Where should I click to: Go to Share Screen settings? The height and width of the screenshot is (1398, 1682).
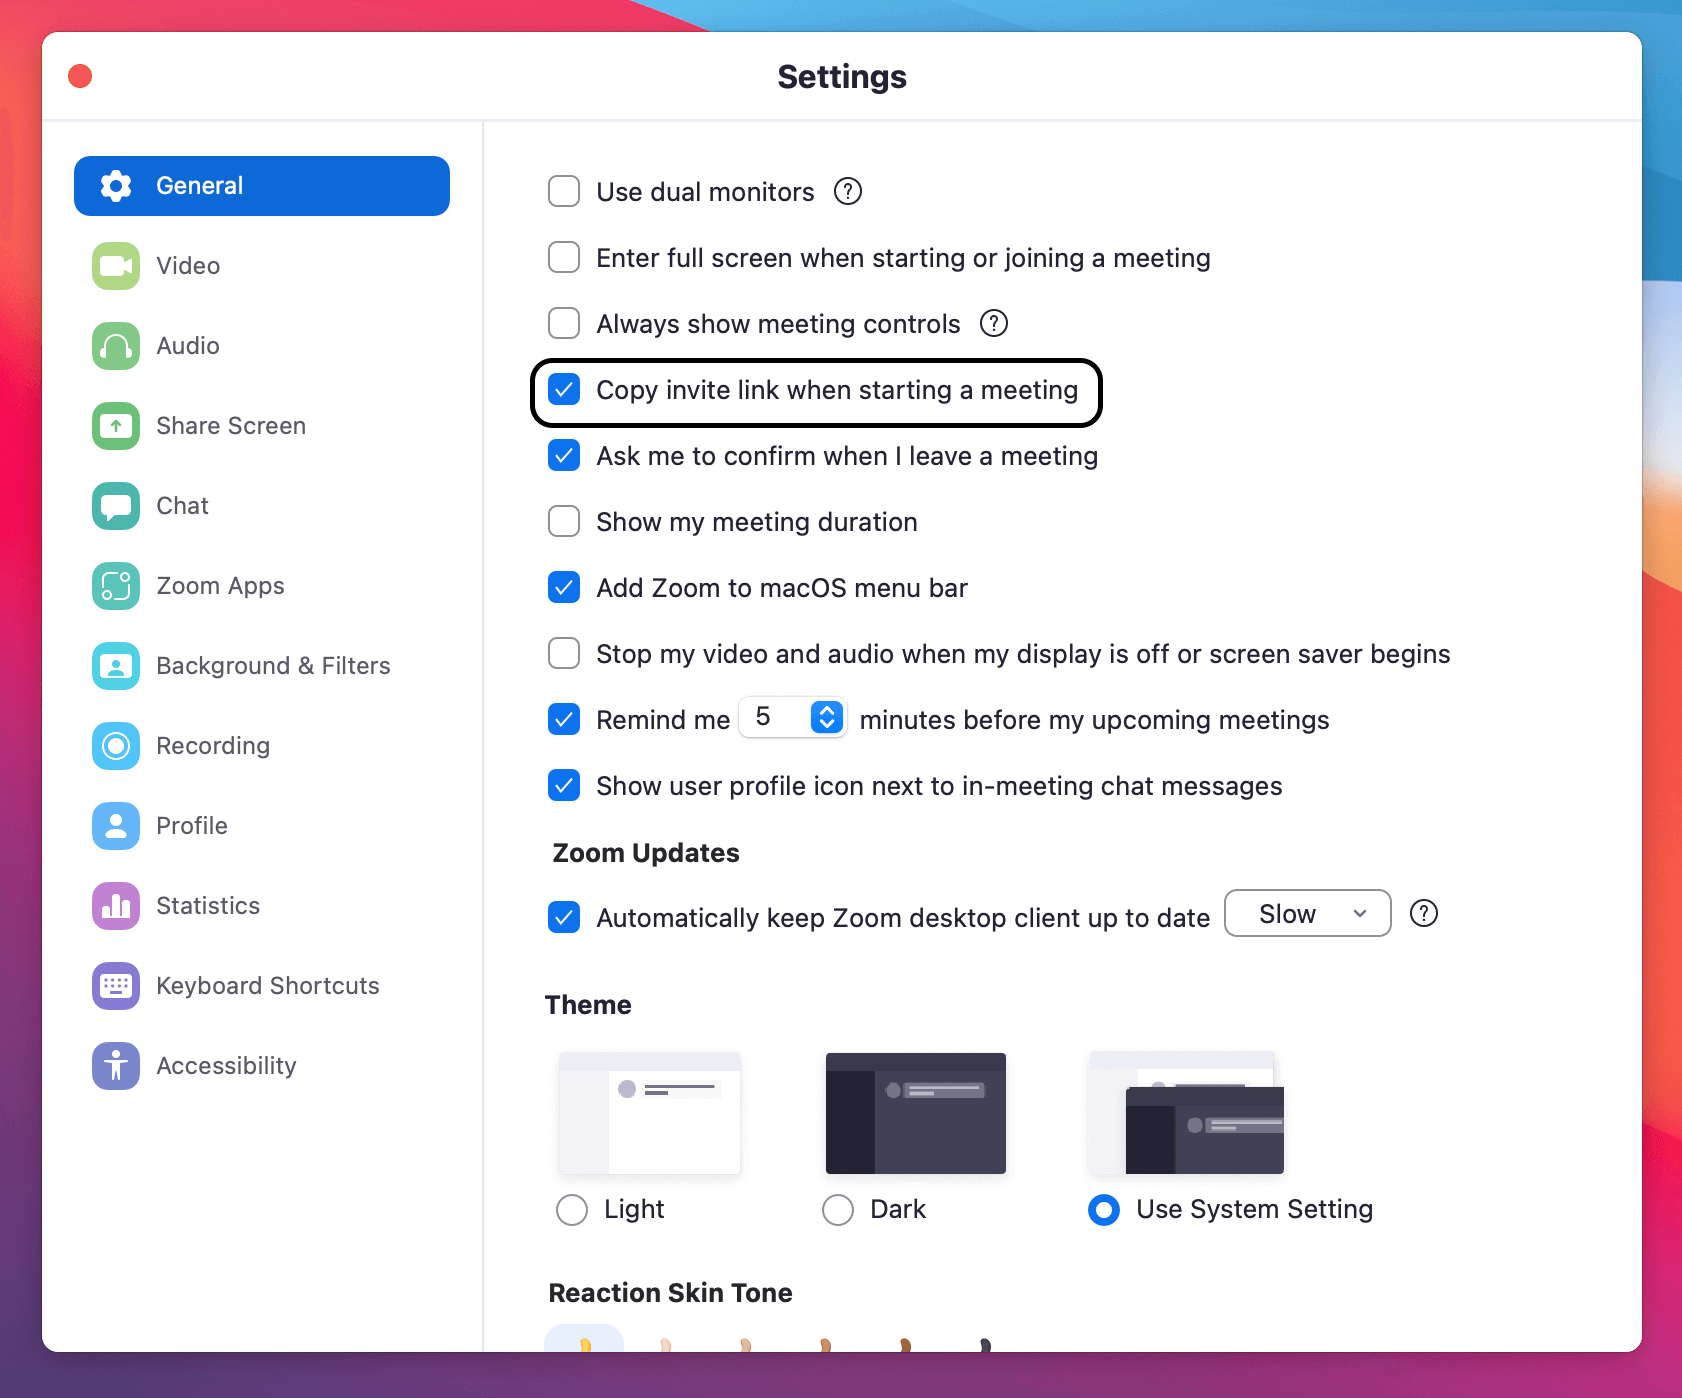tap(262, 426)
